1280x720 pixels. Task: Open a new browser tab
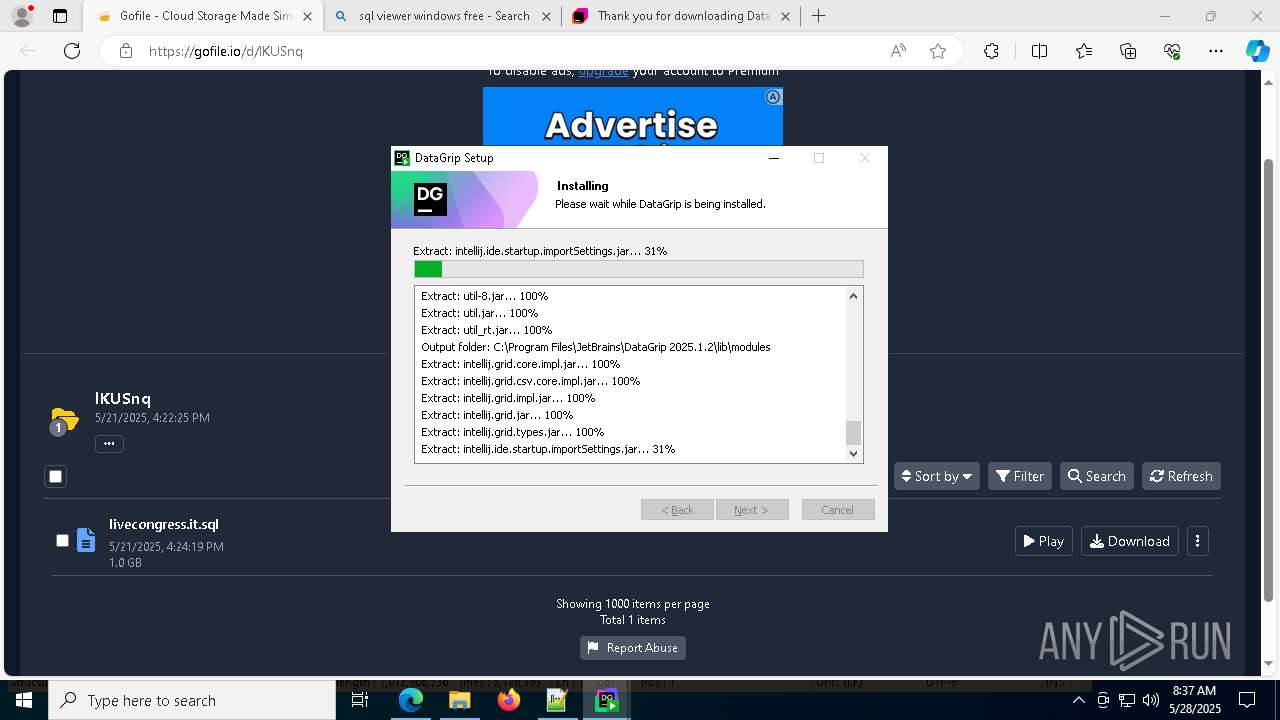pyautogui.click(x=819, y=16)
